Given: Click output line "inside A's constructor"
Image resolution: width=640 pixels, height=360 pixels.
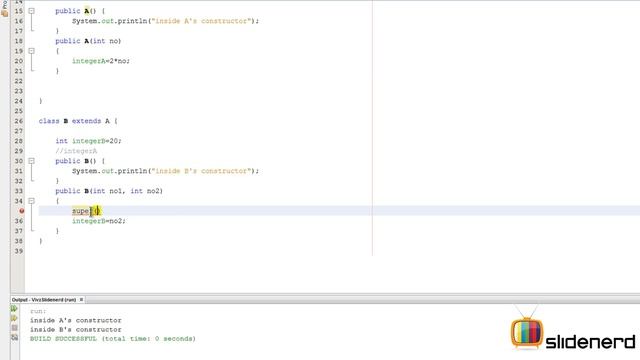Looking at the screenshot, I should coord(76,320).
